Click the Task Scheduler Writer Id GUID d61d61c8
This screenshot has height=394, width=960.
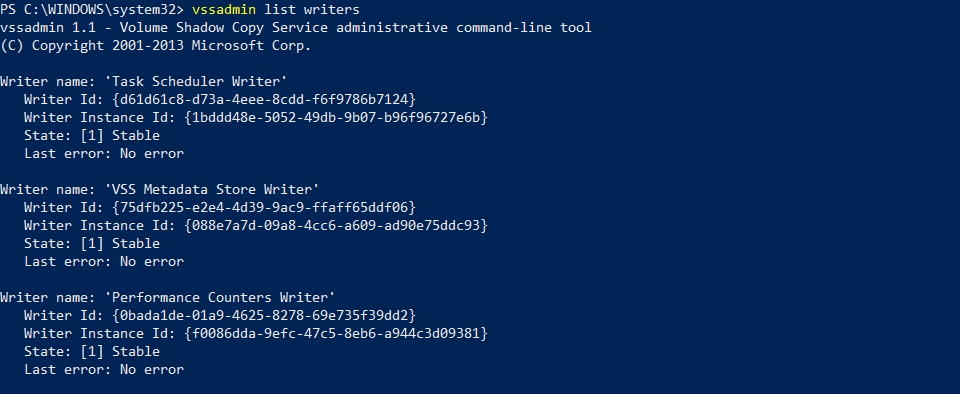click(264, 99)
